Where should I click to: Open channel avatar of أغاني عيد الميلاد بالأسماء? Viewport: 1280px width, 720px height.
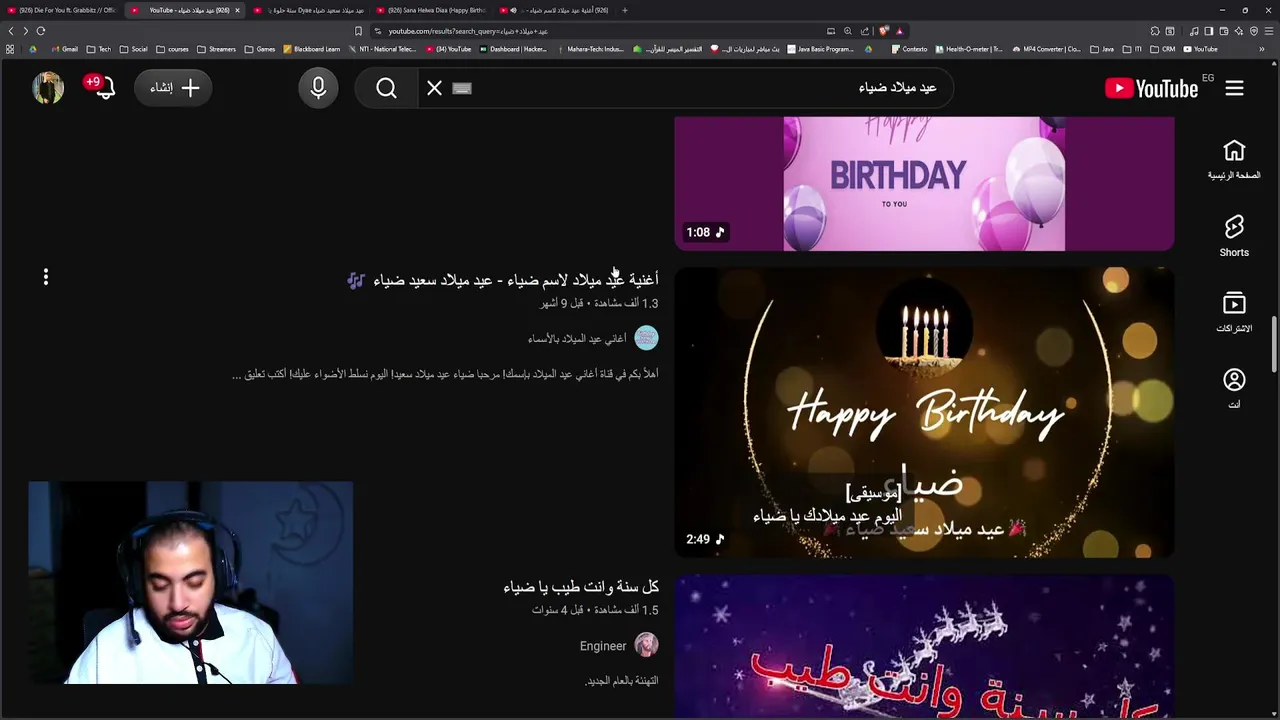tap(646, 338)
